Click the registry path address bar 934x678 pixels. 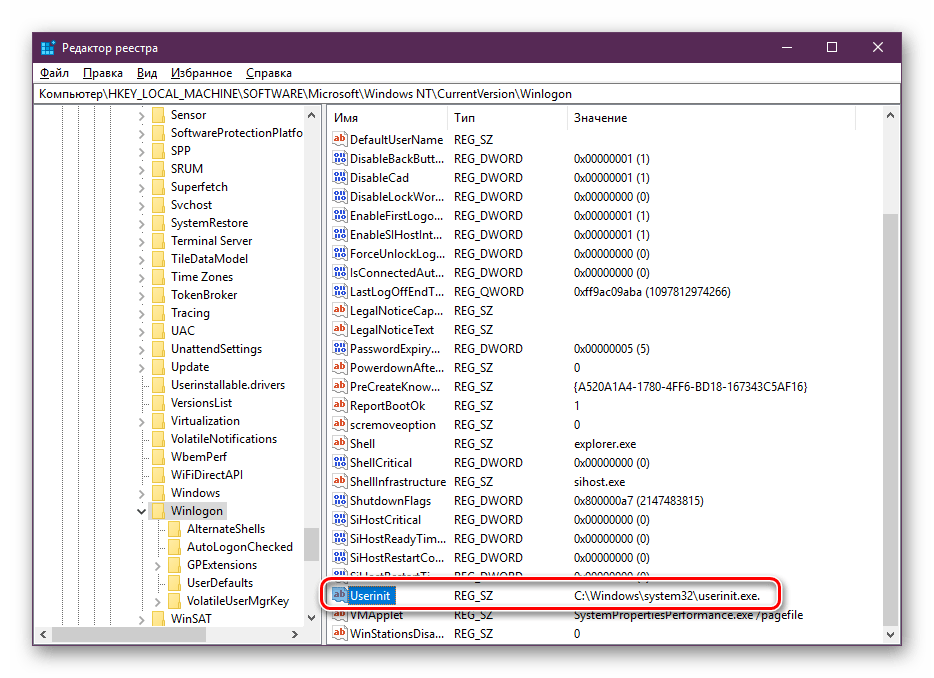point(466,94)
